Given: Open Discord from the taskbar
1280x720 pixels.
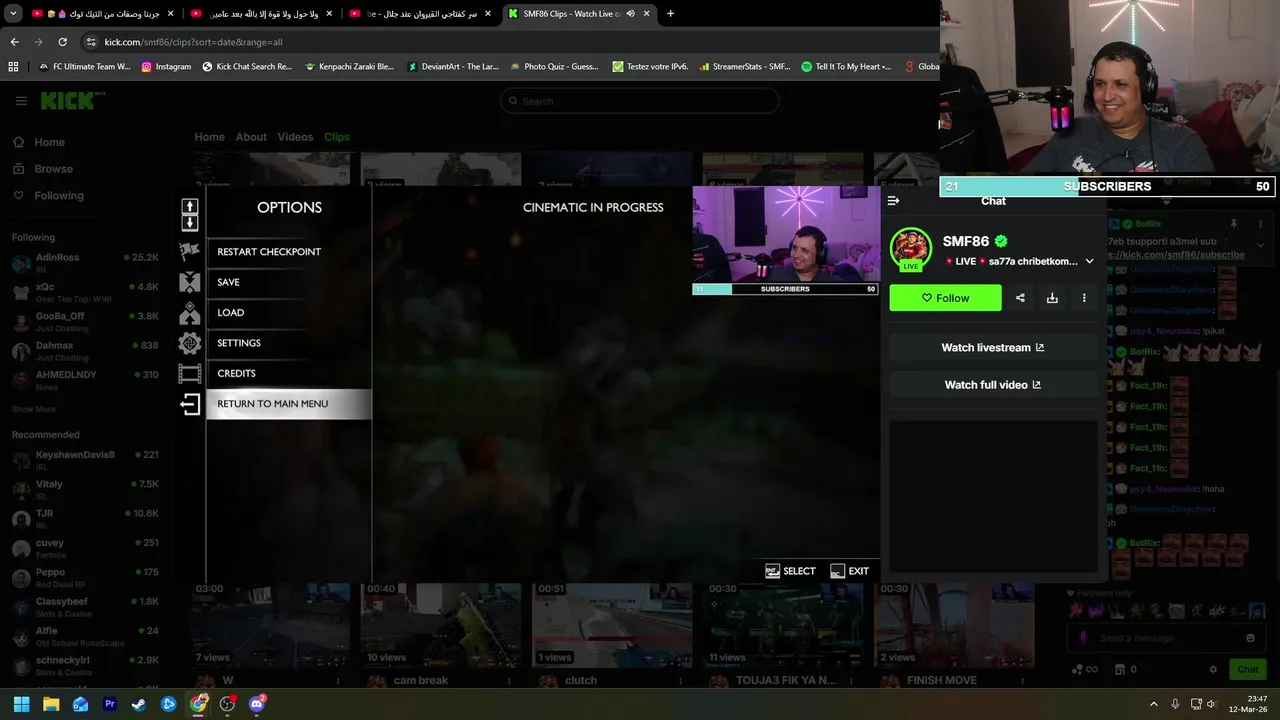Looking at the screenshot, I should pyautogui.click(x=257, y=704).
